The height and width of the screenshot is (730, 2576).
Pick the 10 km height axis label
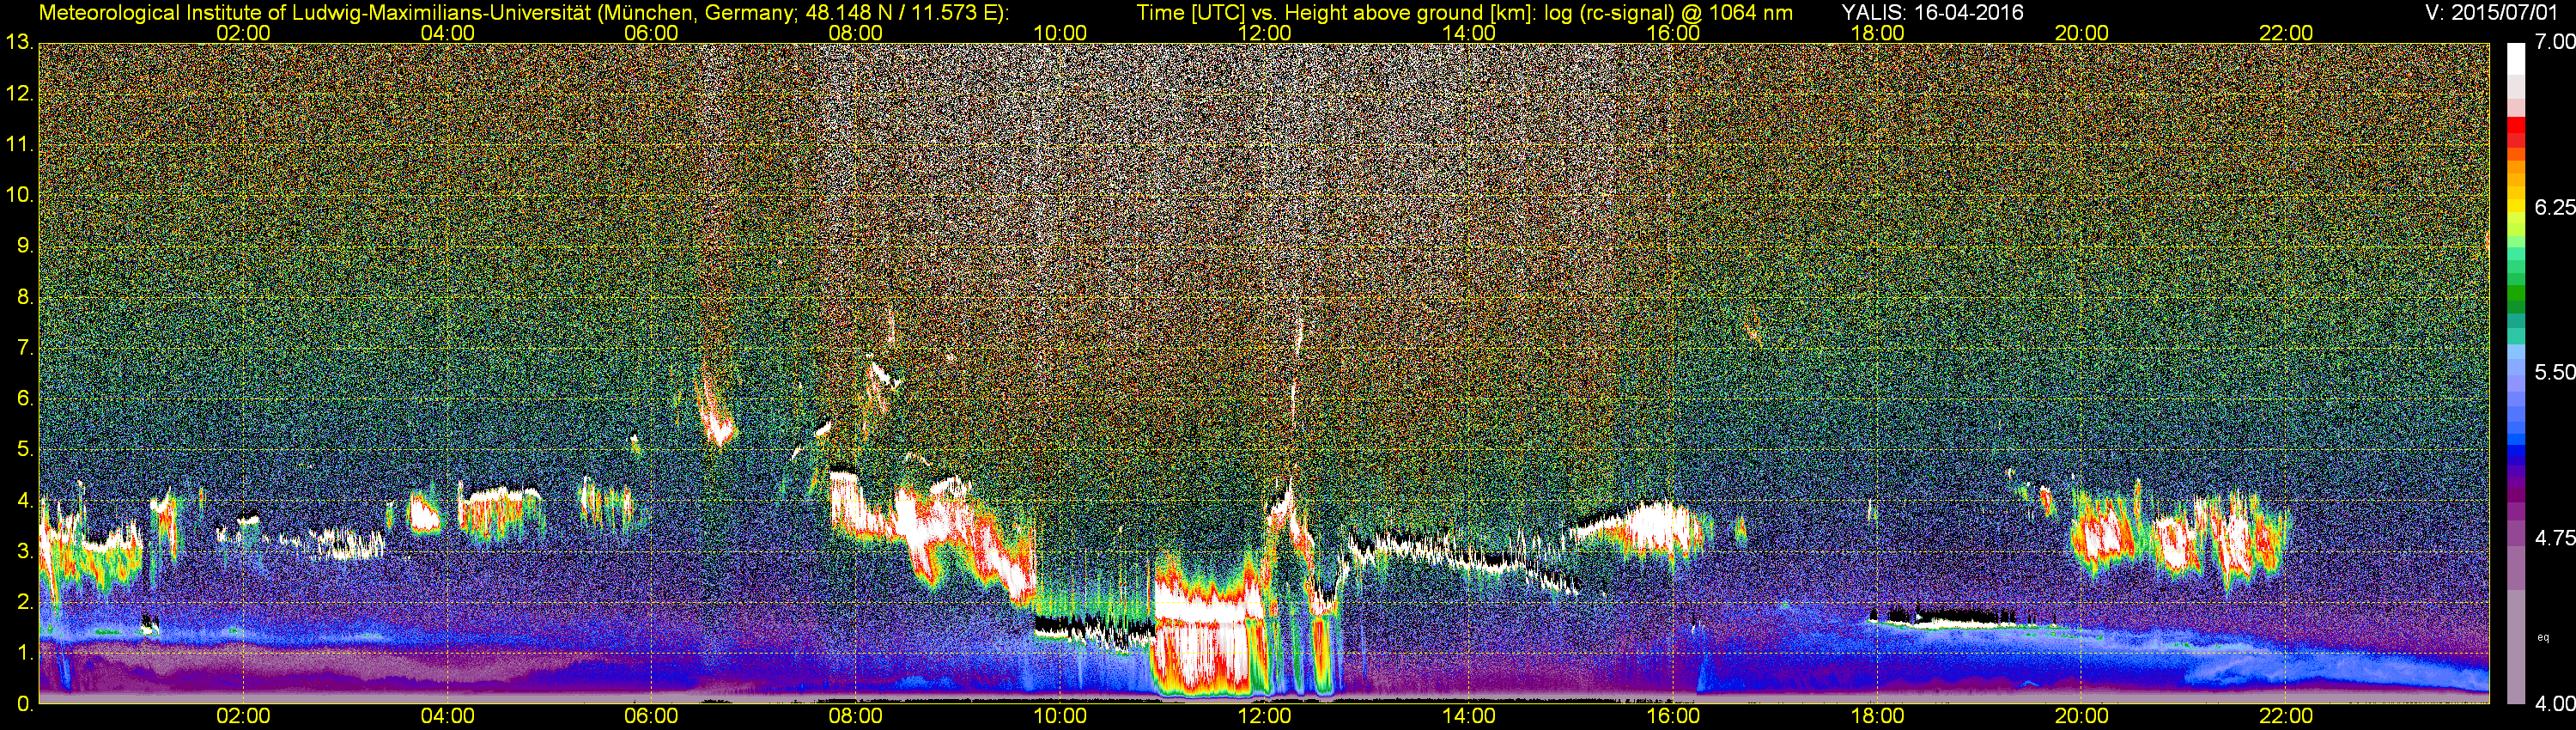[18, 195]
